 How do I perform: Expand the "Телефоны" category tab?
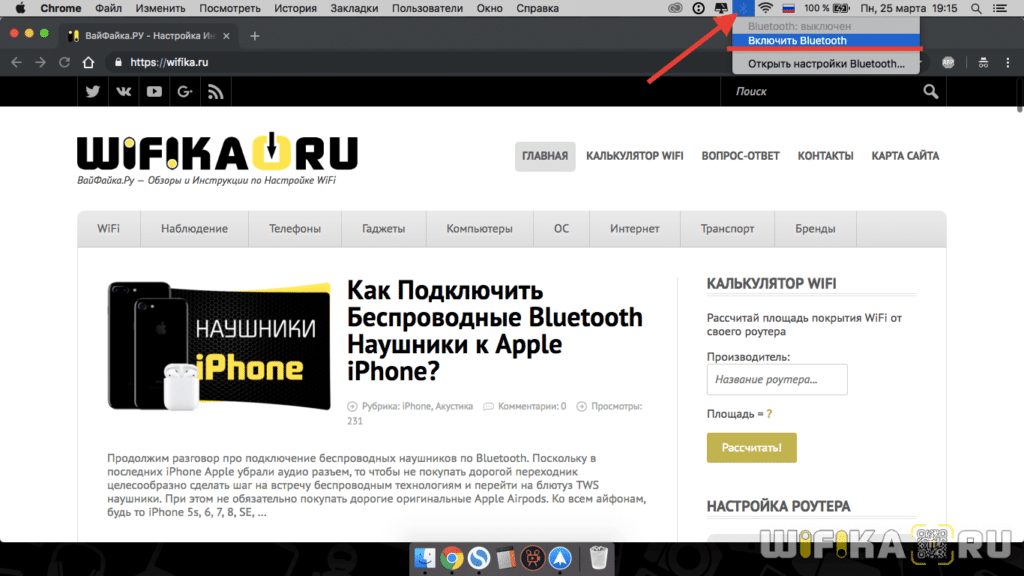click(x=295, y=228)
